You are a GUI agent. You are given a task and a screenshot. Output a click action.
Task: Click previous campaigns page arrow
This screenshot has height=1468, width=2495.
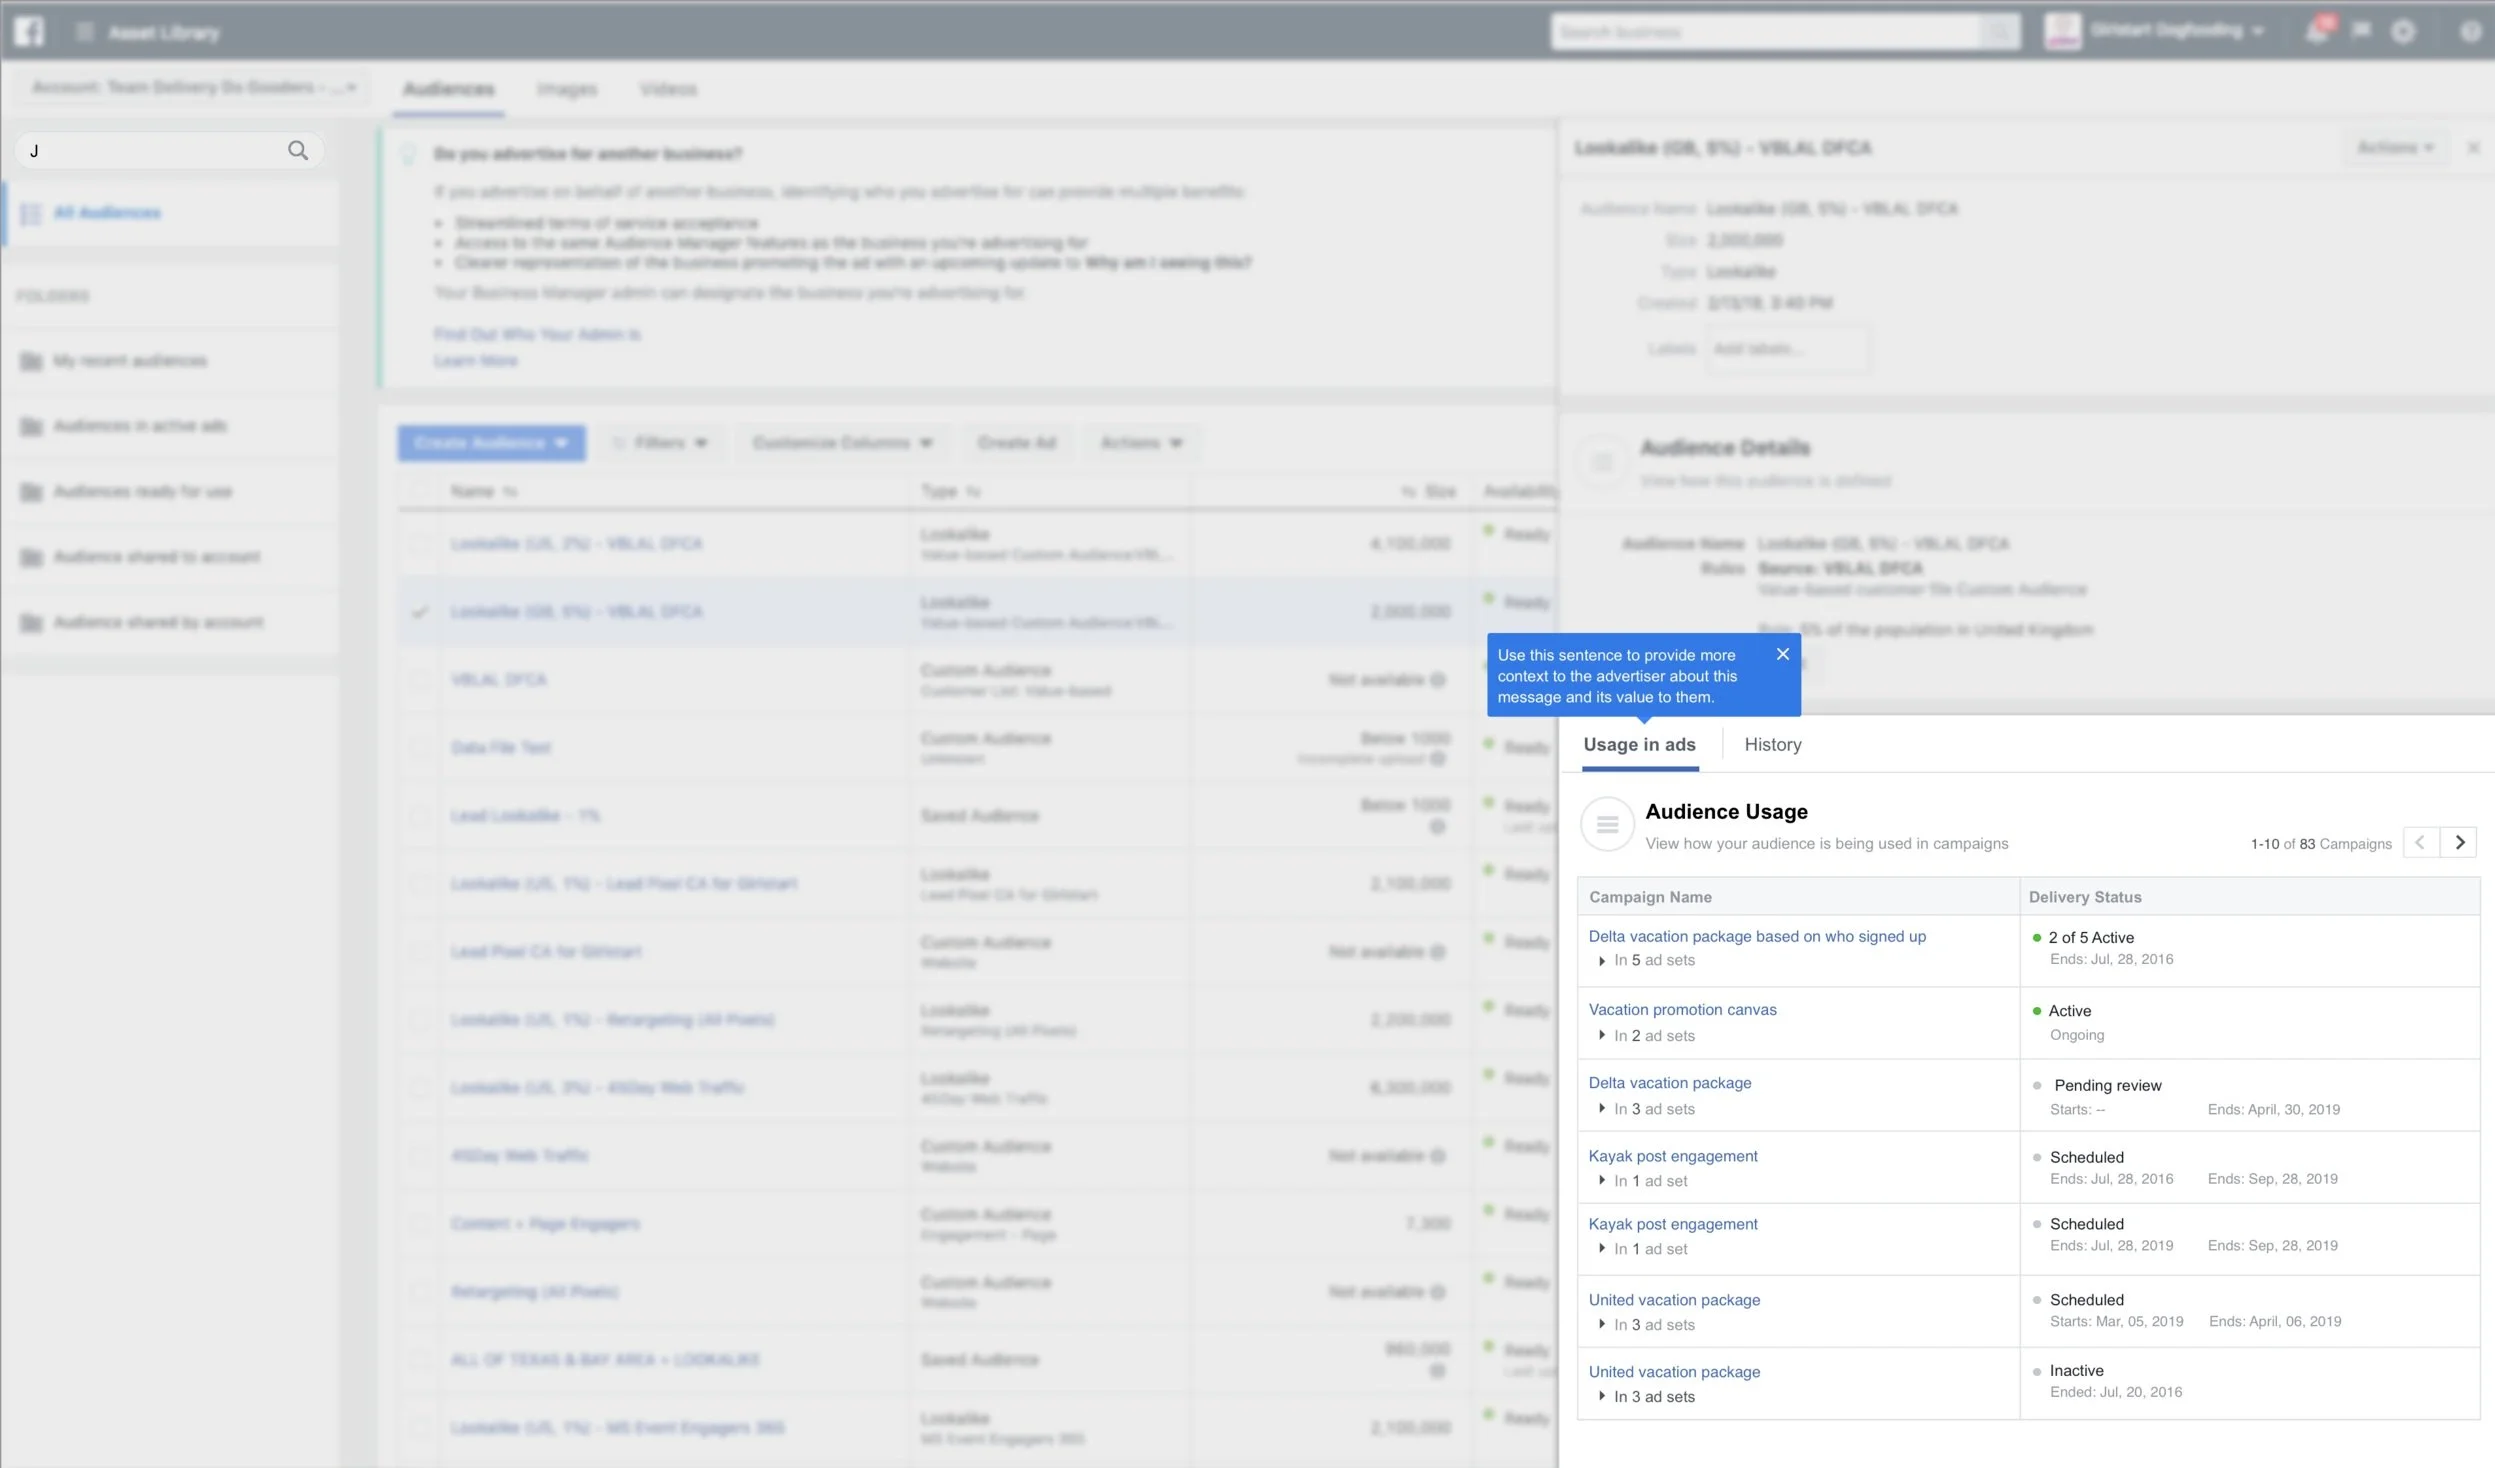click(2420, 842)
